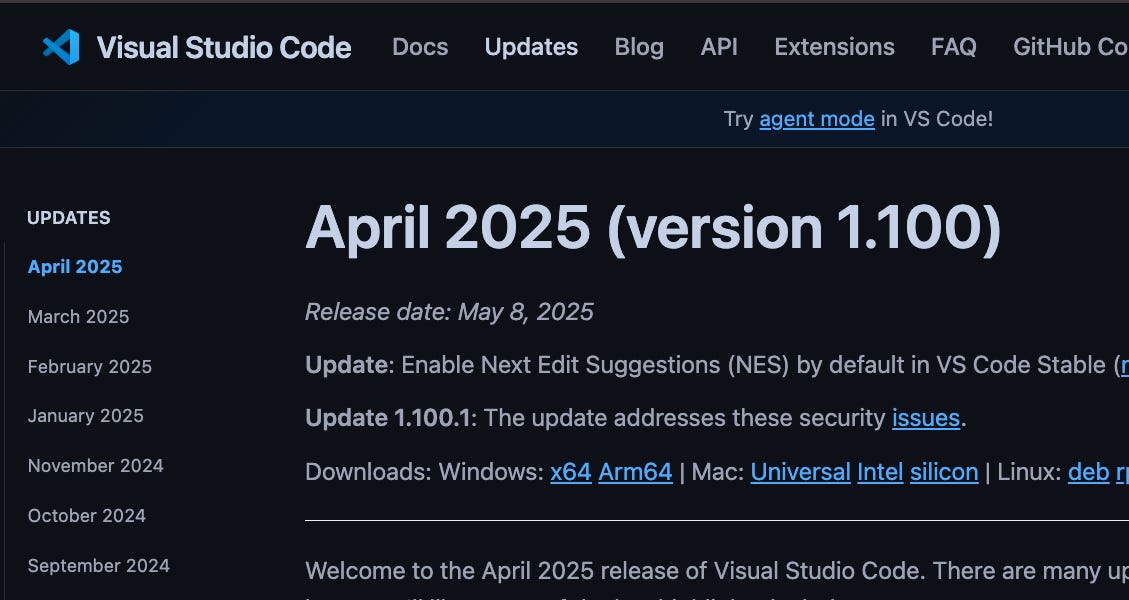Click the Visual Studio Code logo icon

(x=58, y=46)
